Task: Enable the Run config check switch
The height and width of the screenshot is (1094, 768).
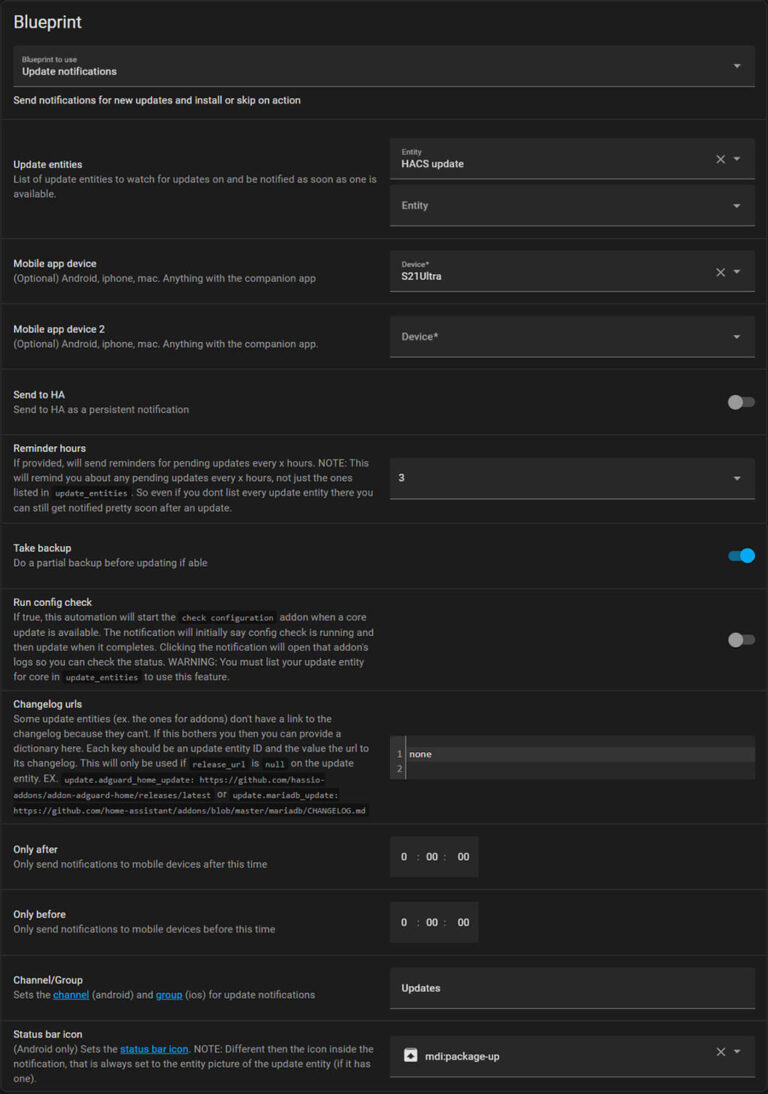Action: coord(741,640)
